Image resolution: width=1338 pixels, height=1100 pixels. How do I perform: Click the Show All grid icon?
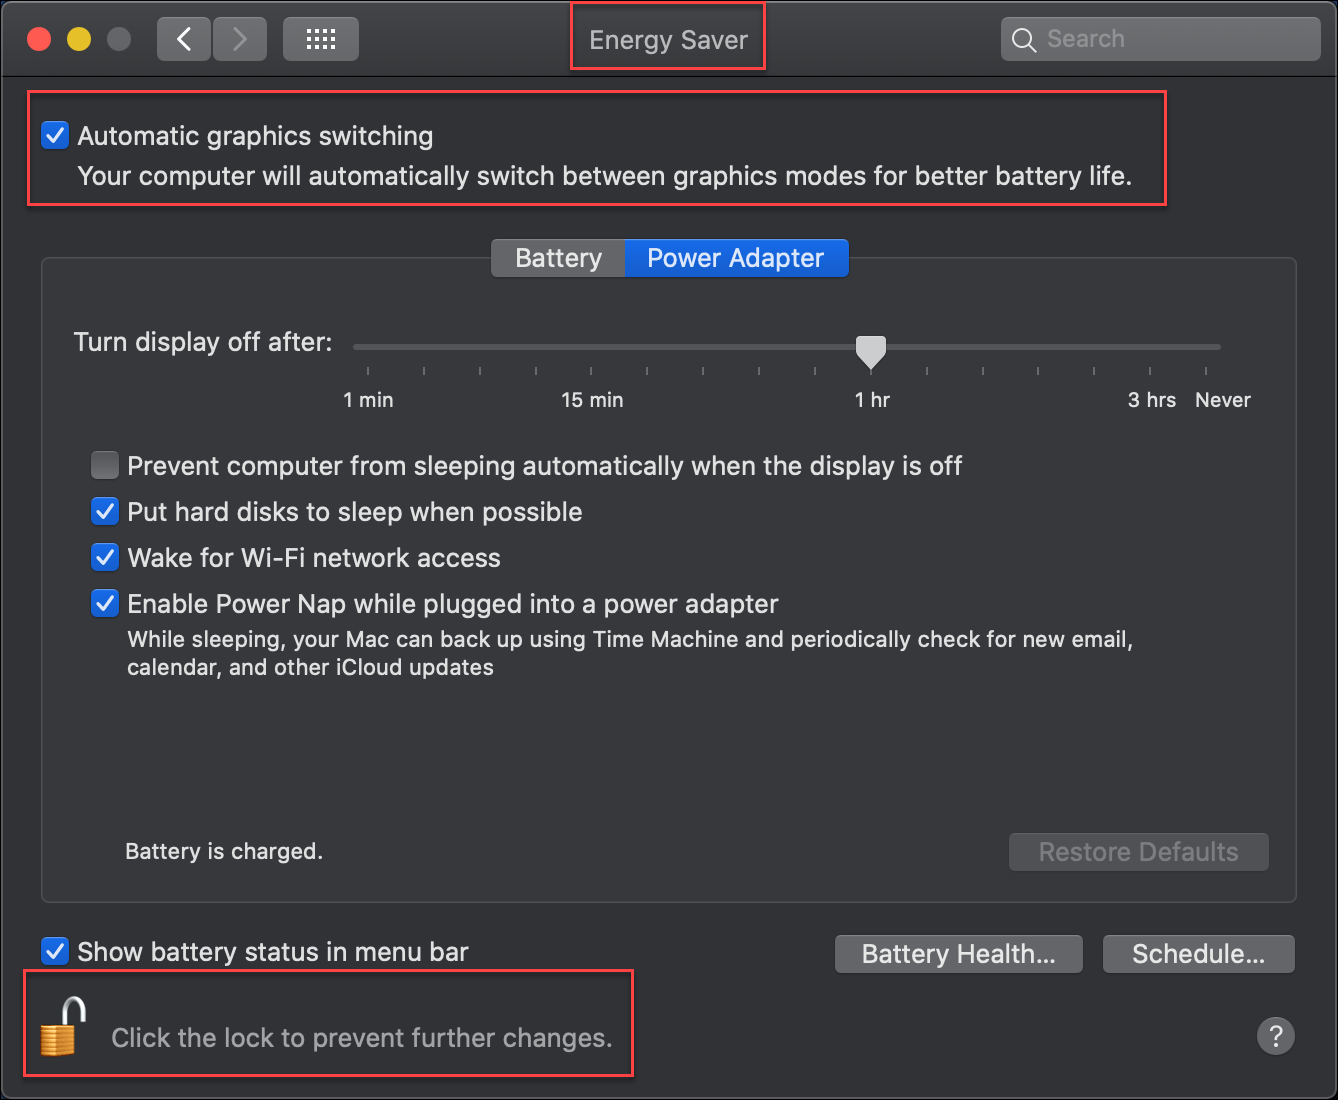(320, 38)
